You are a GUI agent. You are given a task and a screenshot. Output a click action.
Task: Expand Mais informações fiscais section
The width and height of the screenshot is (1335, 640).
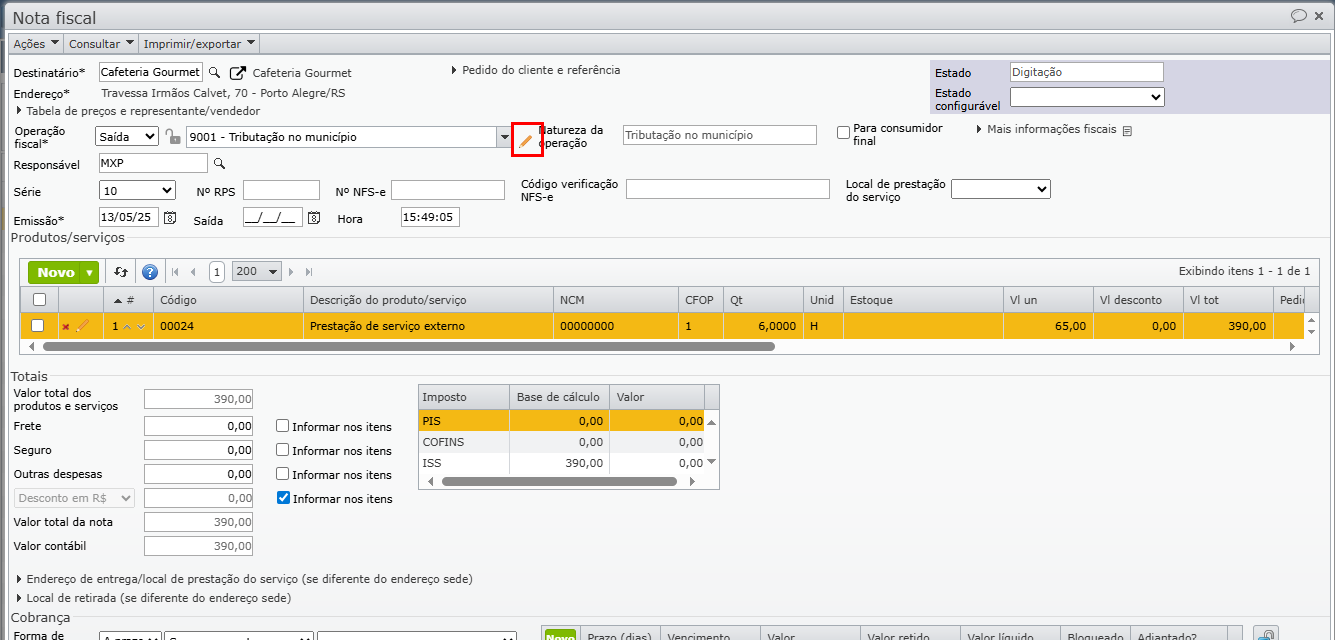click(x=1046, y=129)
